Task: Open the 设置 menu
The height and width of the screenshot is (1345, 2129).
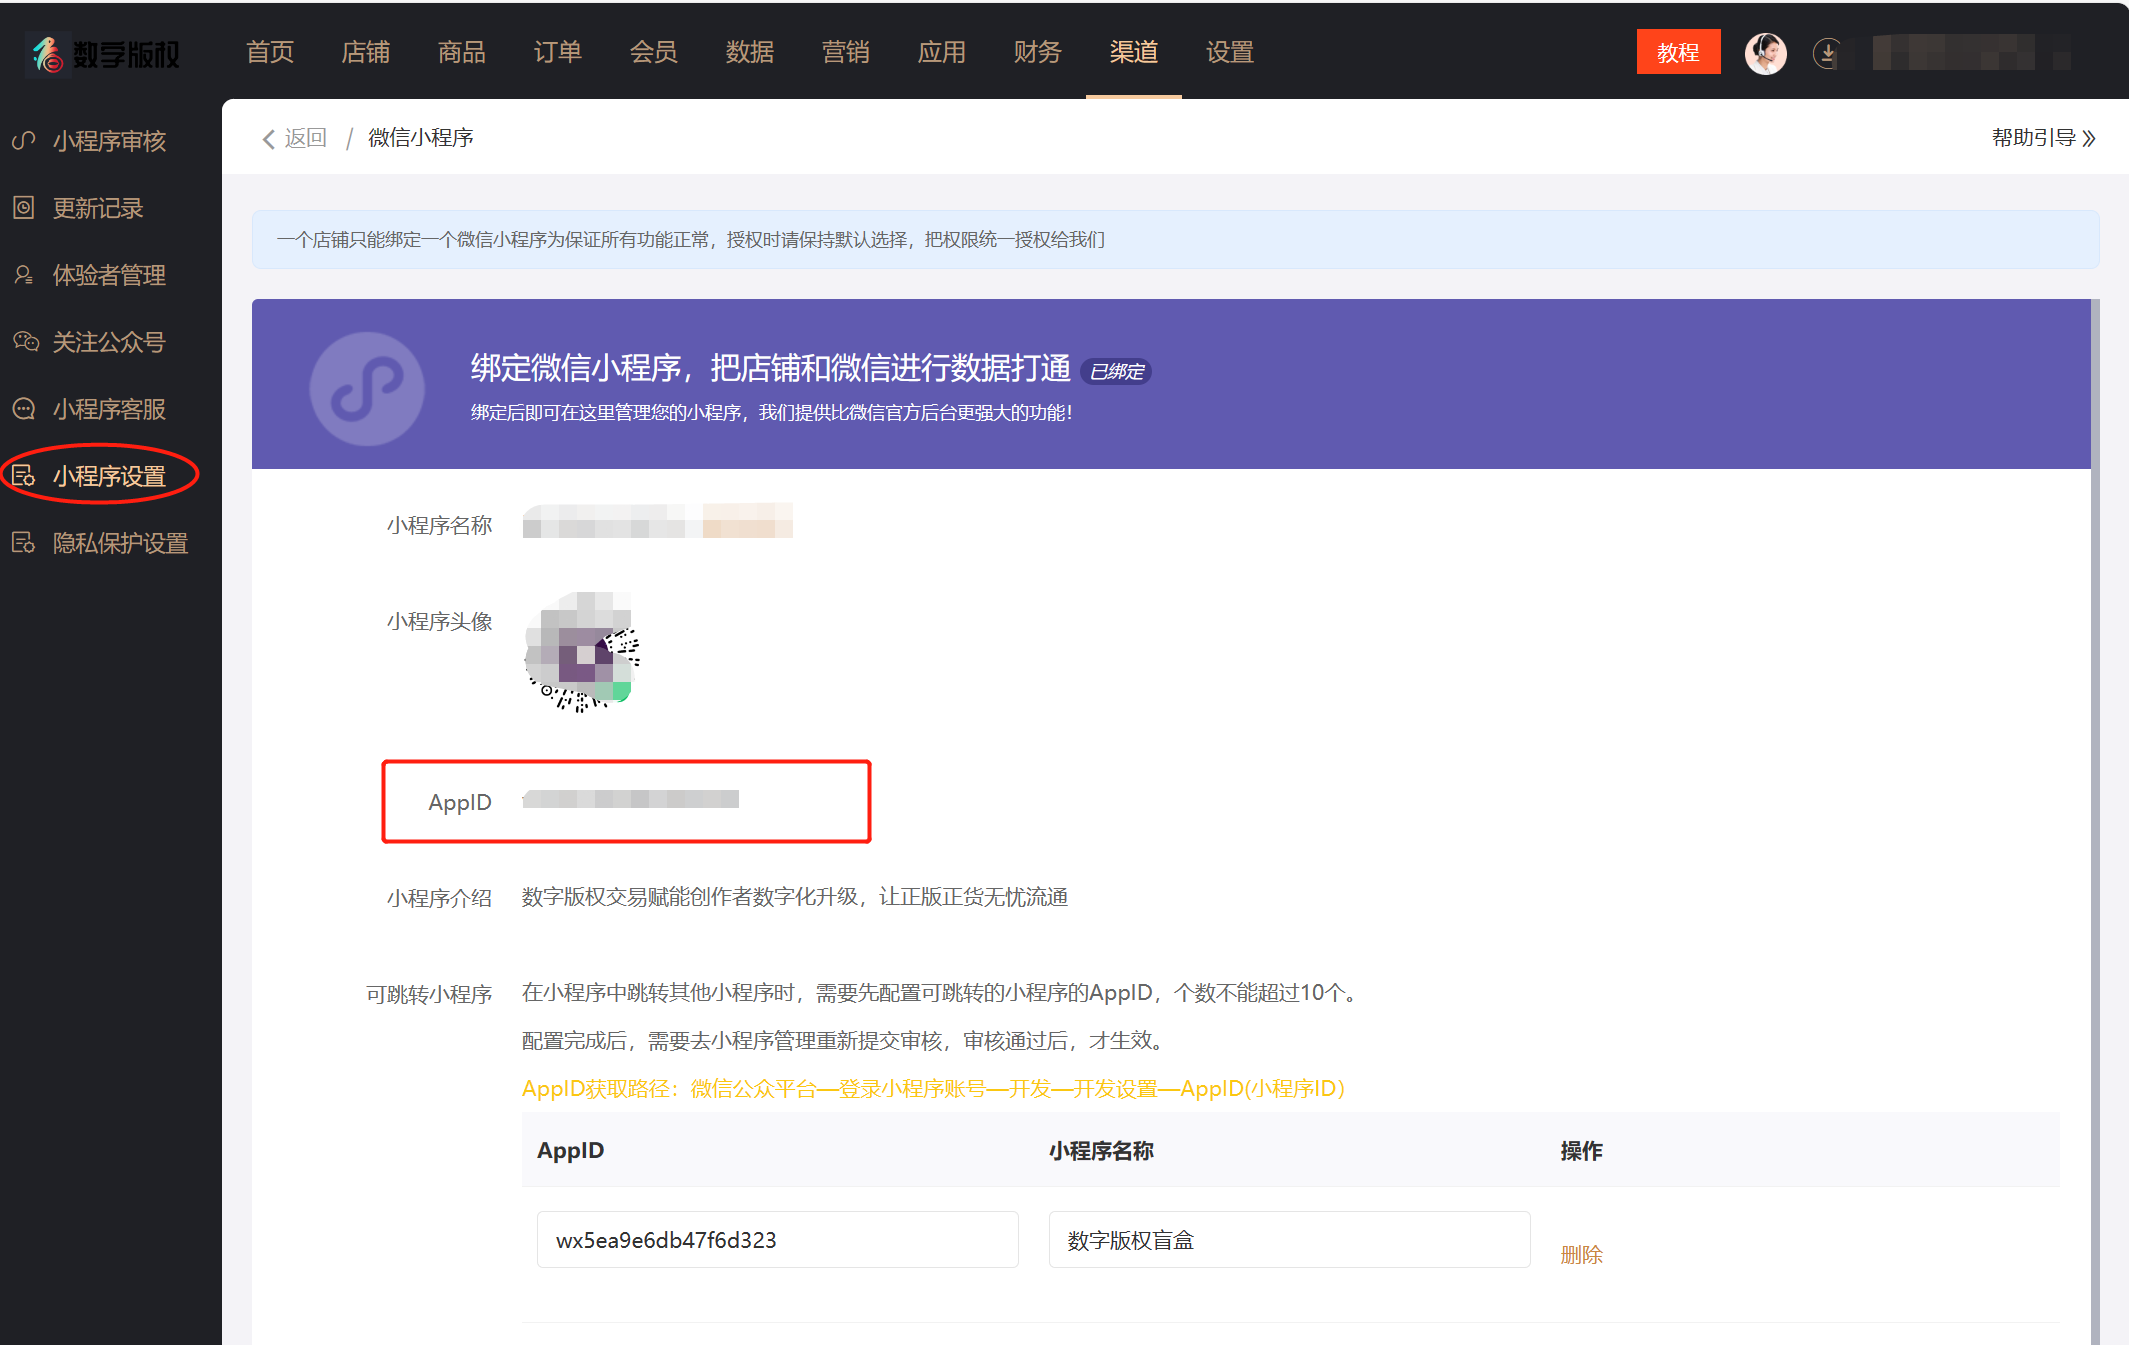Action: point(1230,52)
